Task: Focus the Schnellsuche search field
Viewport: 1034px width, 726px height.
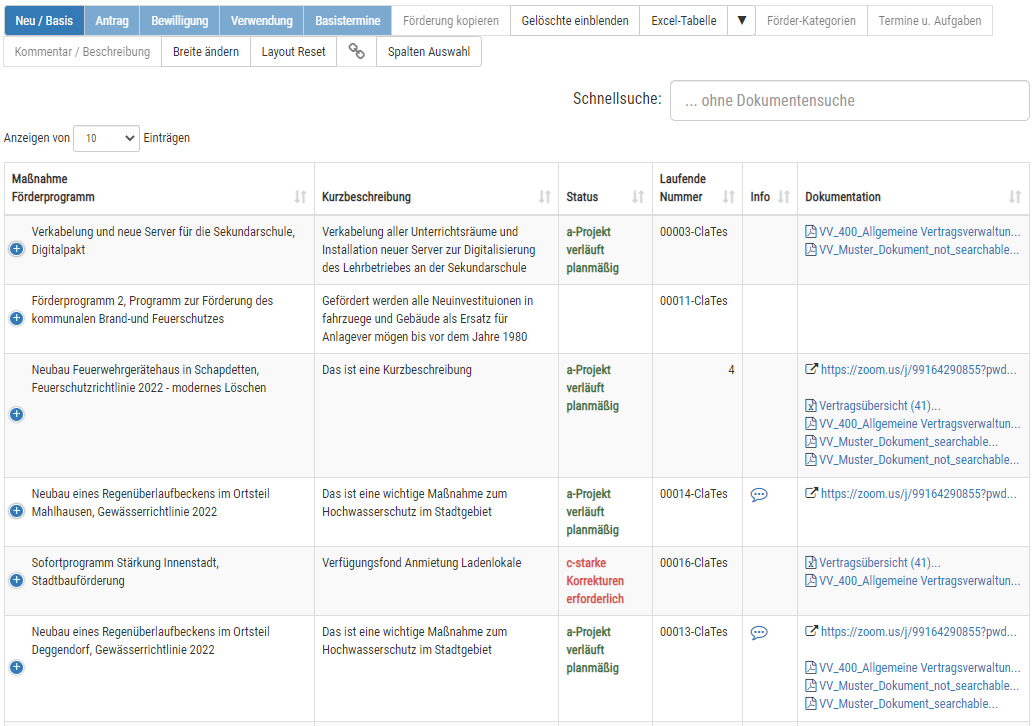Action: click(x=849, y=100)
